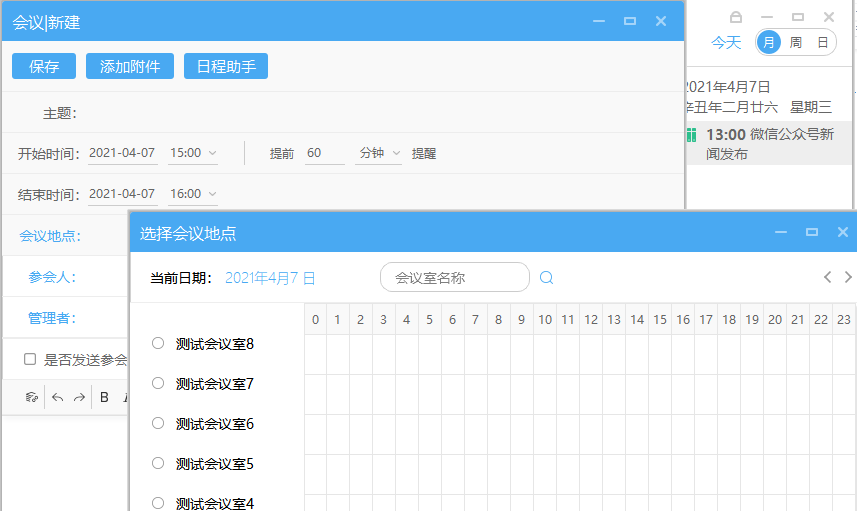Image resolution: width=857 pixels, height=511 pixels.
Task: Open the 13:00 微信公众号新闻发布 event
Action: (x=766, y=144)
